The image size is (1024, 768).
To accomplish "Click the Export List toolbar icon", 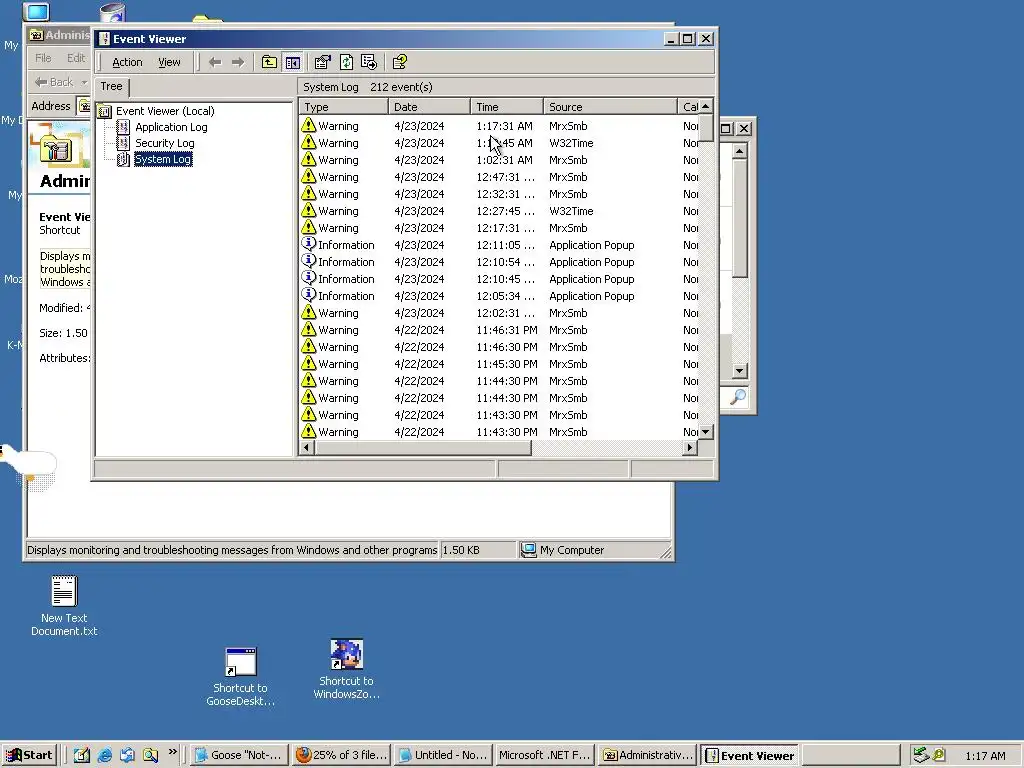I will (369, 62).
